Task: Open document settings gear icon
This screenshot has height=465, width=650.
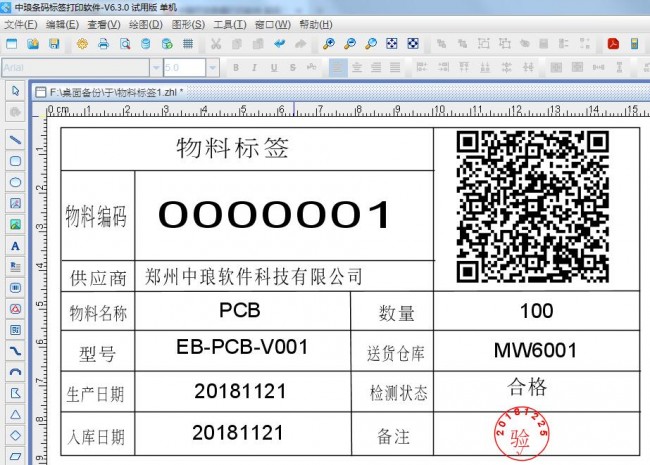Action: click(82, 44)
